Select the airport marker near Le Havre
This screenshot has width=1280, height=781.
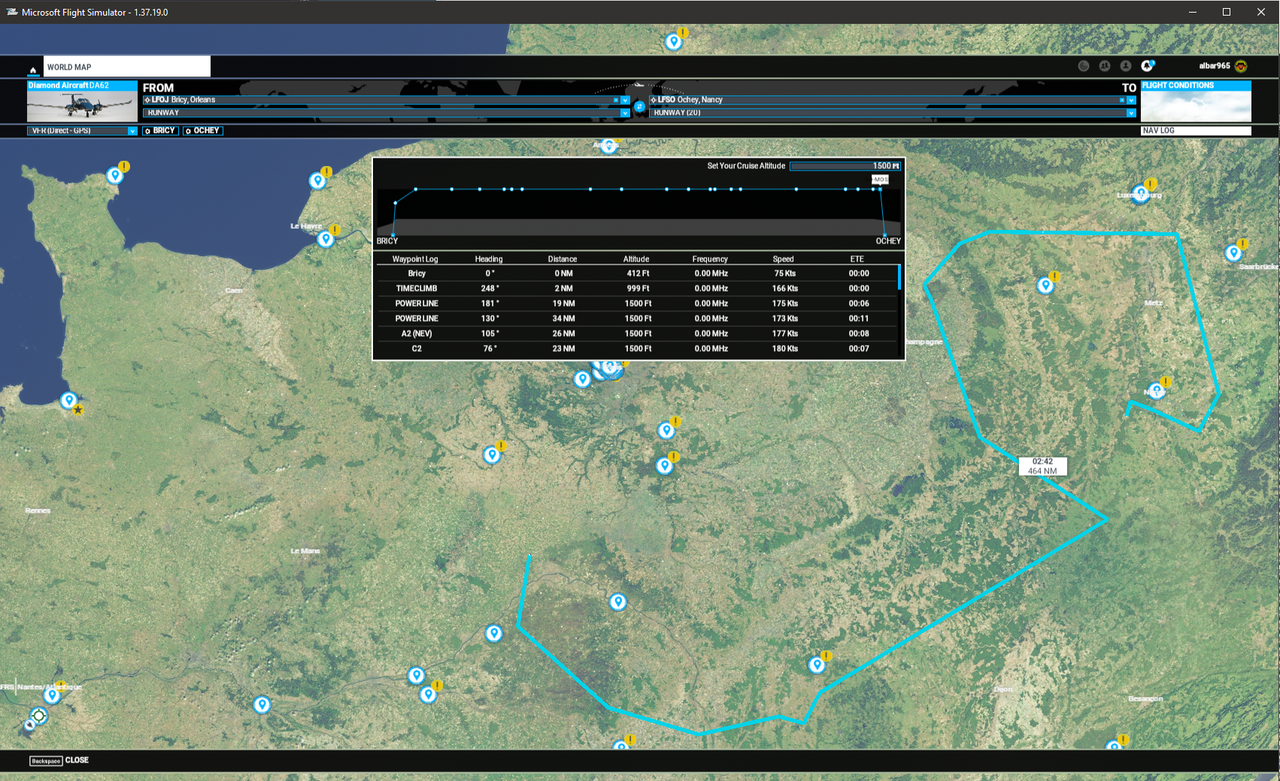pos(325,239)
